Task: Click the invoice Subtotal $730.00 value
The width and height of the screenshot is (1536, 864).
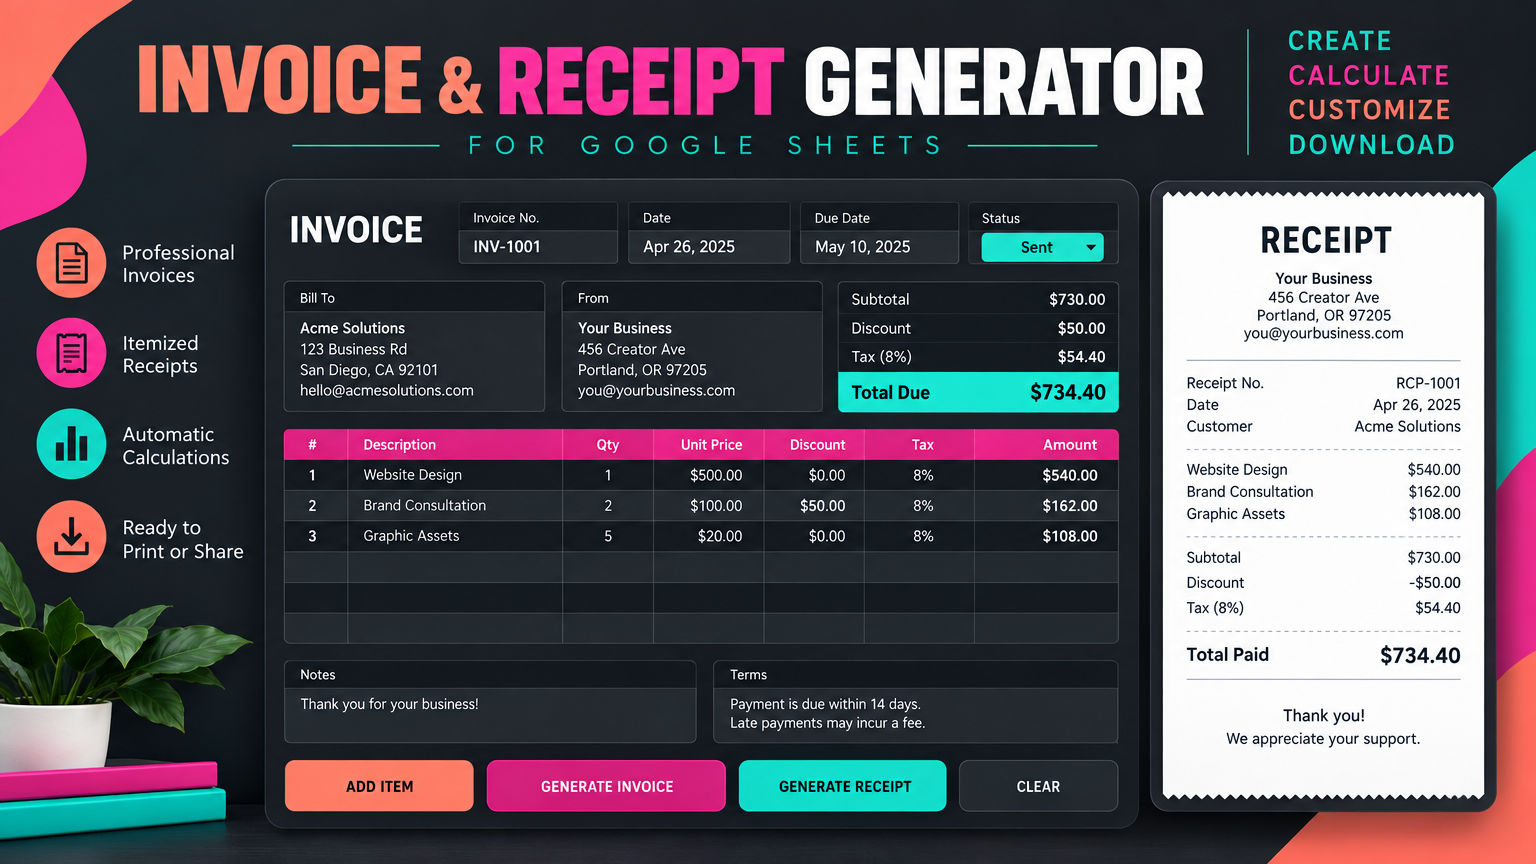Action: point(1077,299)
